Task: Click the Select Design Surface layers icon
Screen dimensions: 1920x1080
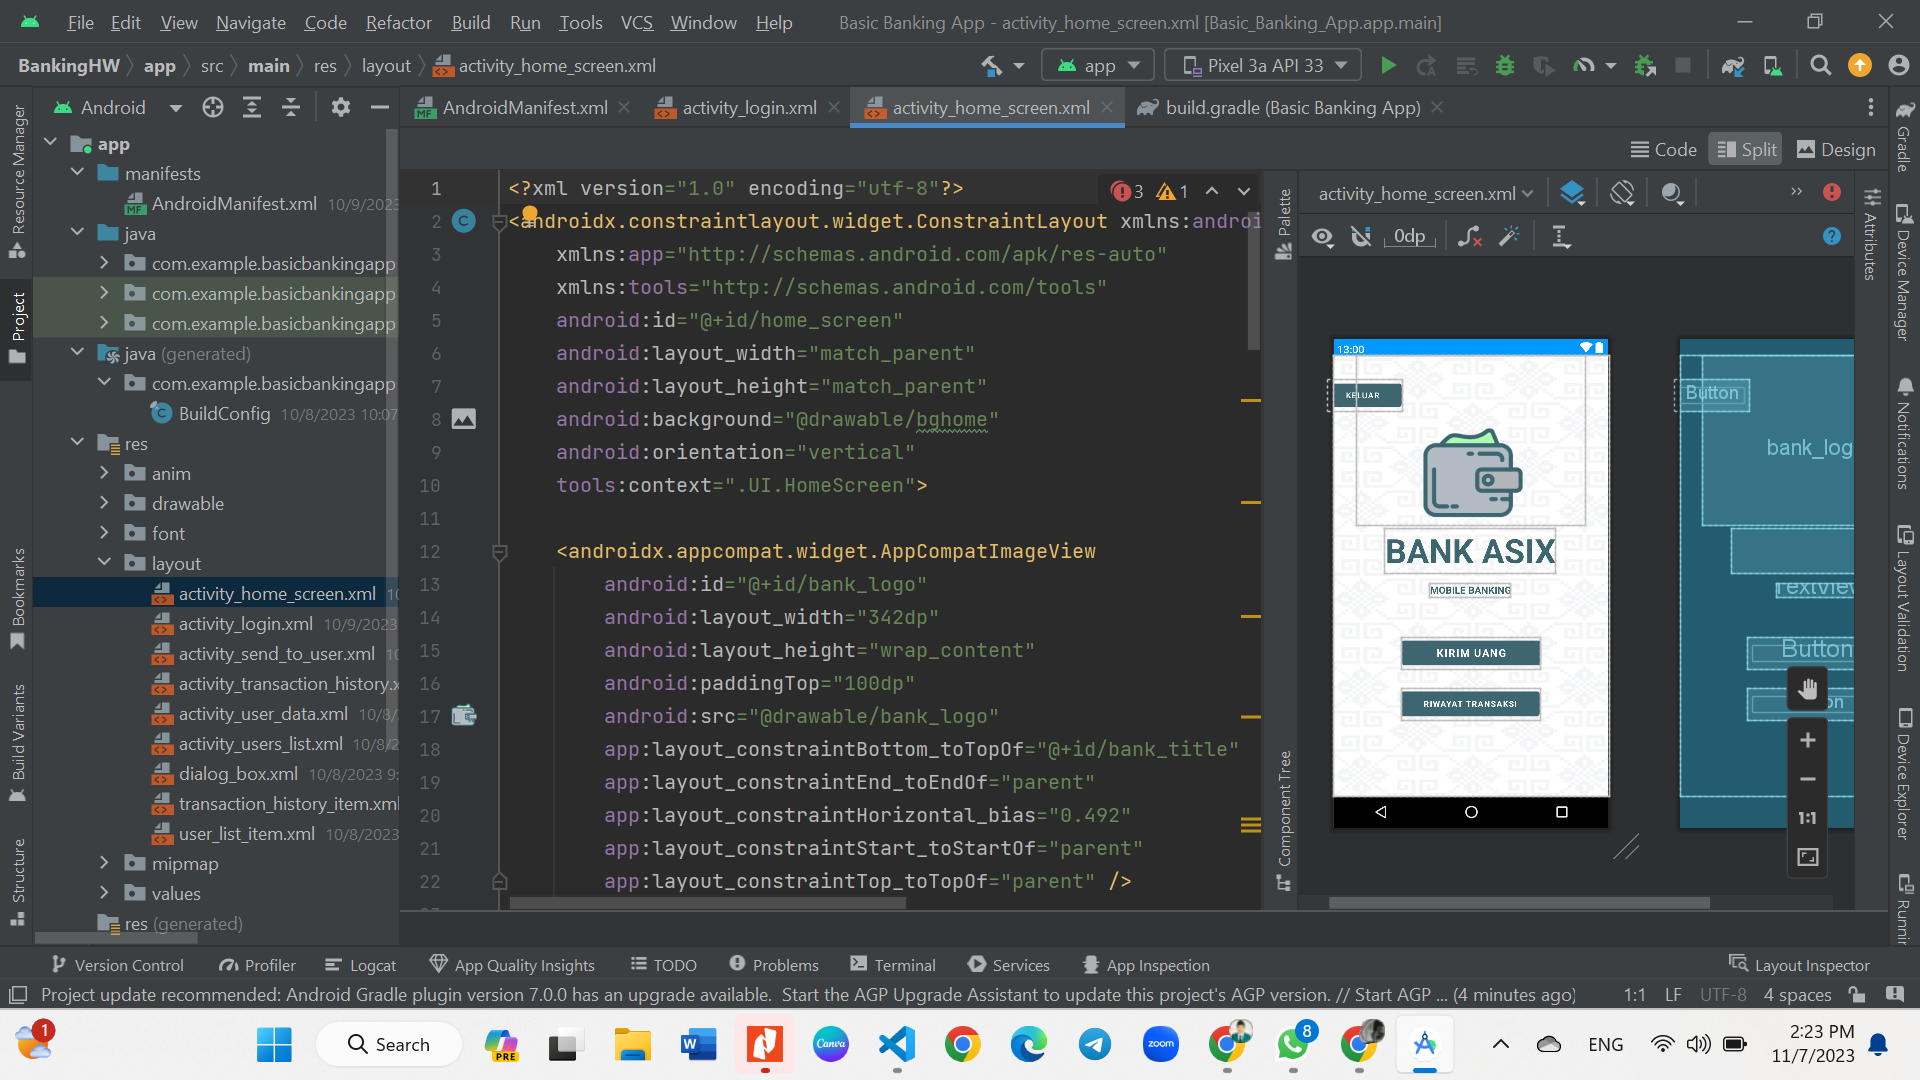Action: pos(1572,193)
